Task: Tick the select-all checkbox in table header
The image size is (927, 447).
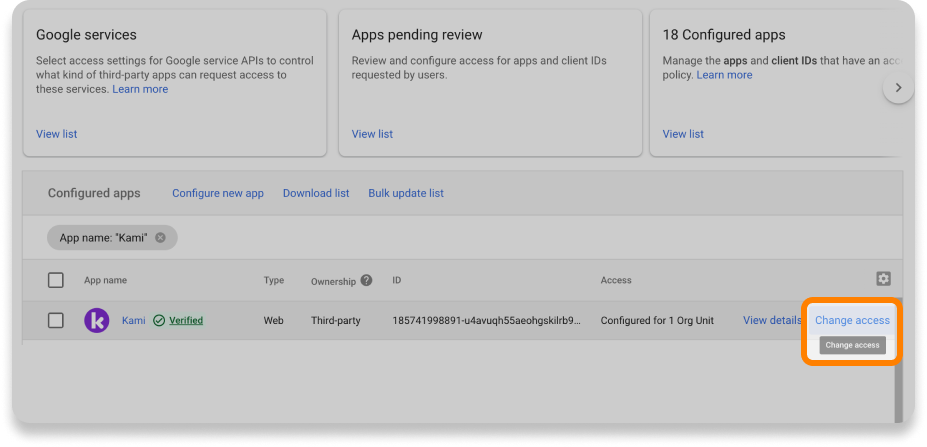Action: tap(56, 280)
